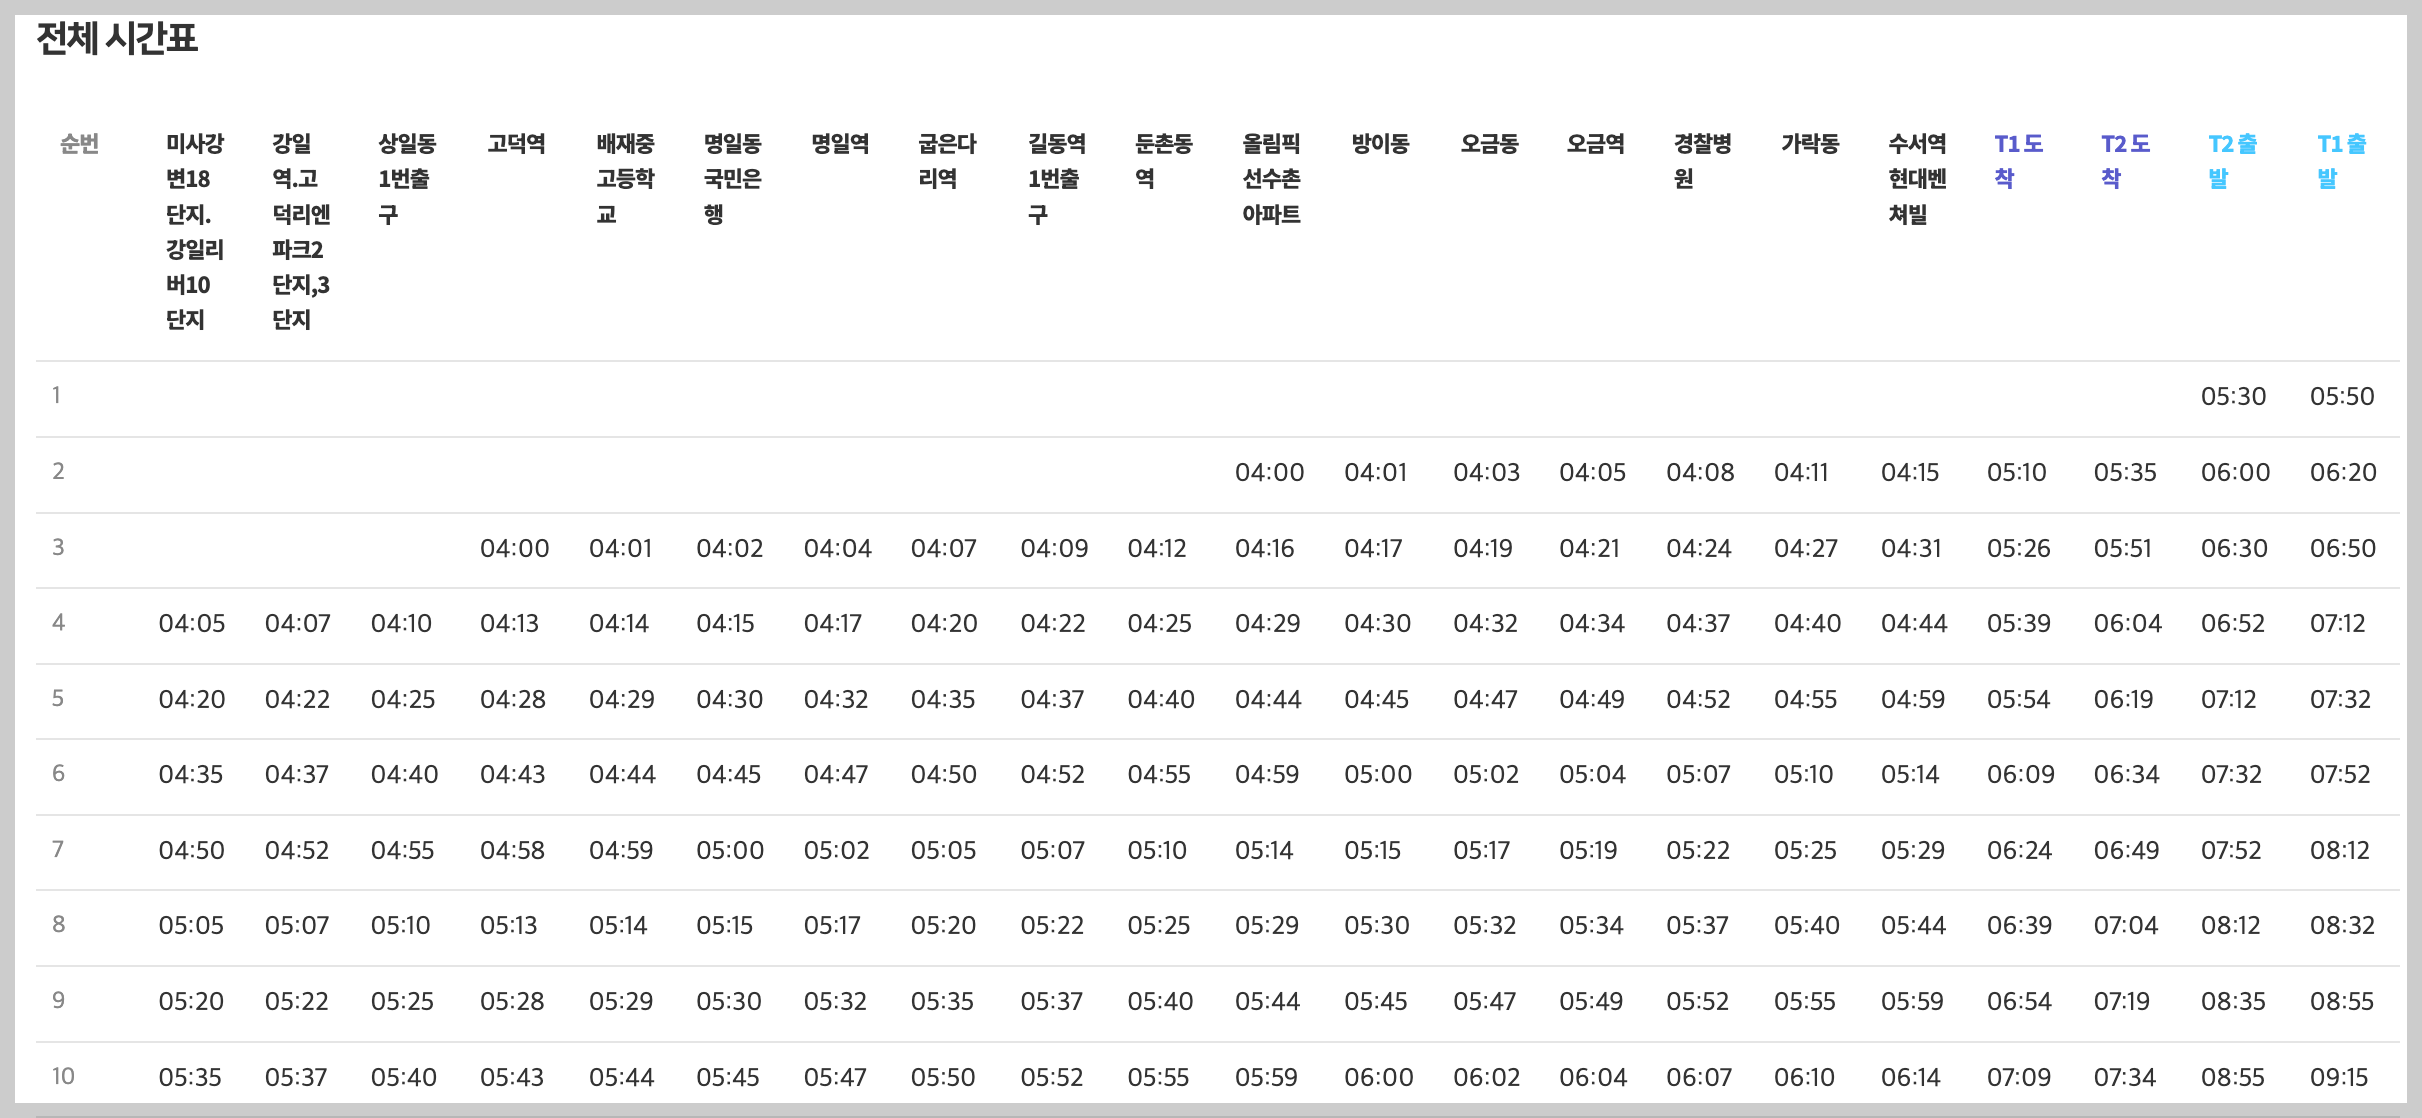
Task: Click the 오금역 column header
Action: coord(1594,145)
